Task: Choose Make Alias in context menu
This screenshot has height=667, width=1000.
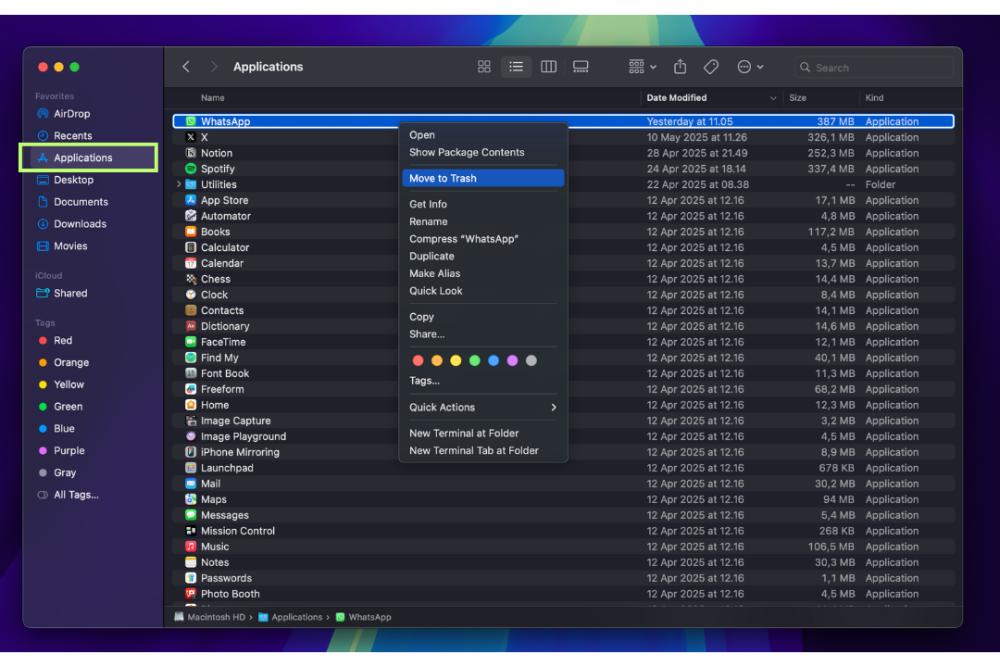Action: (483, 273)
